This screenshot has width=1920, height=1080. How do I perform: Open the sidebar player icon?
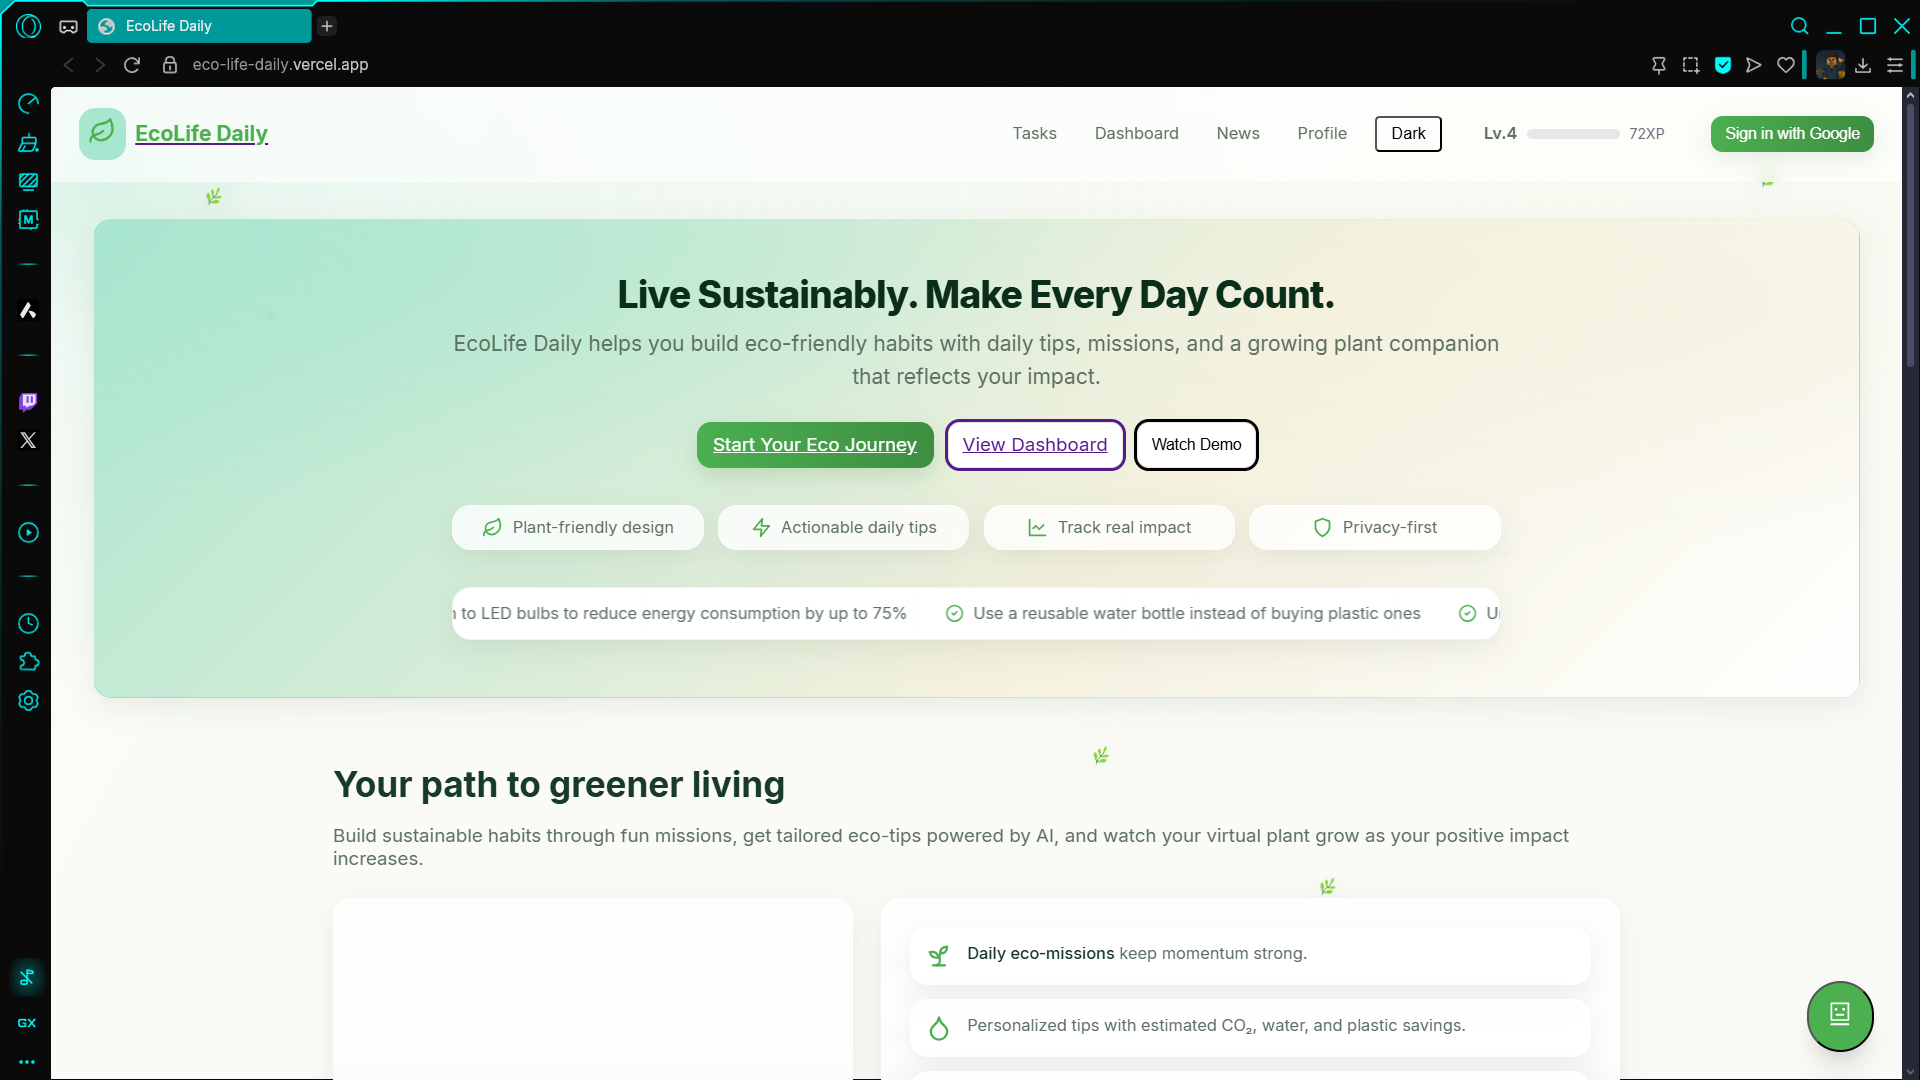tap(28, 533)
